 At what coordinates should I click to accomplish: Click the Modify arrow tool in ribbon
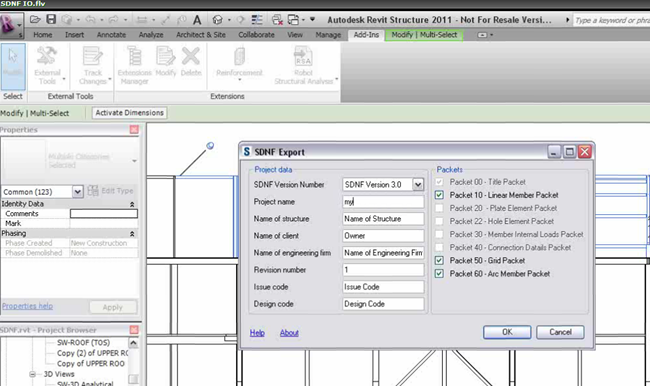13,66
